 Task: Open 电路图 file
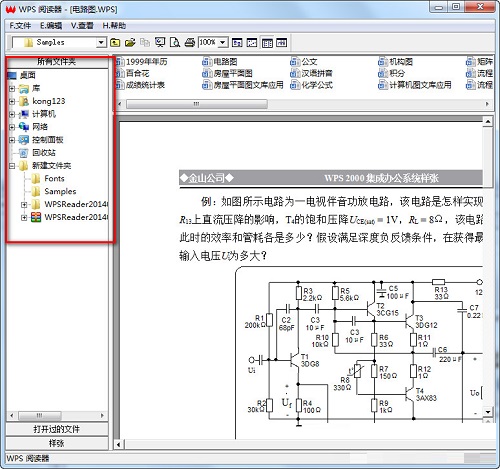[x=225, y=62]
